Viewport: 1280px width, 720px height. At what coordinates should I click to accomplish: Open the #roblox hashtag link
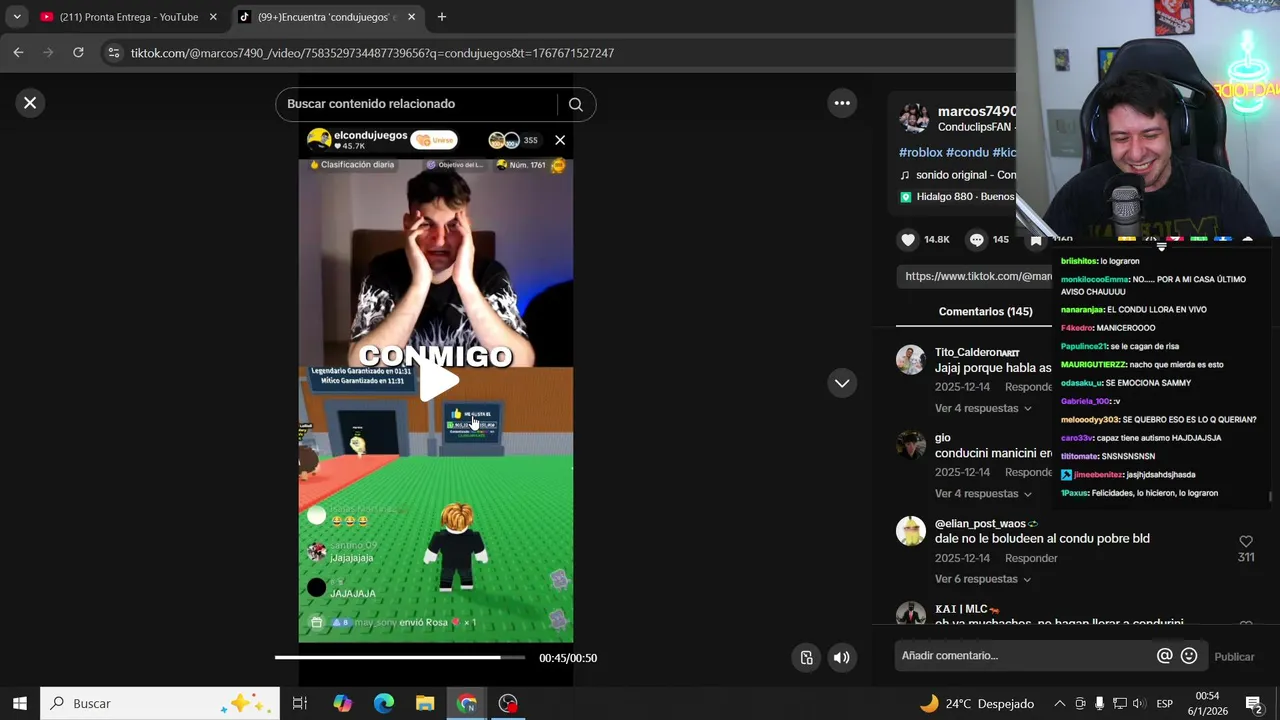(920, 152)
